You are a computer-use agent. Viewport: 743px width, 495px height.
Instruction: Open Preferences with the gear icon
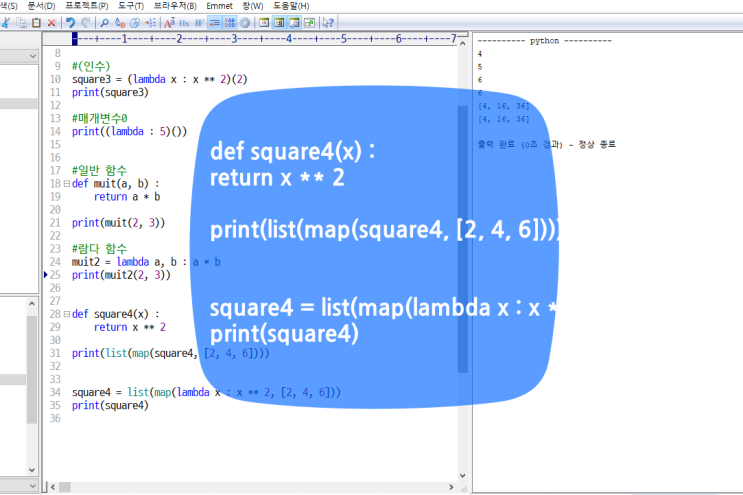pyautogui.click(x=245, y=22)
